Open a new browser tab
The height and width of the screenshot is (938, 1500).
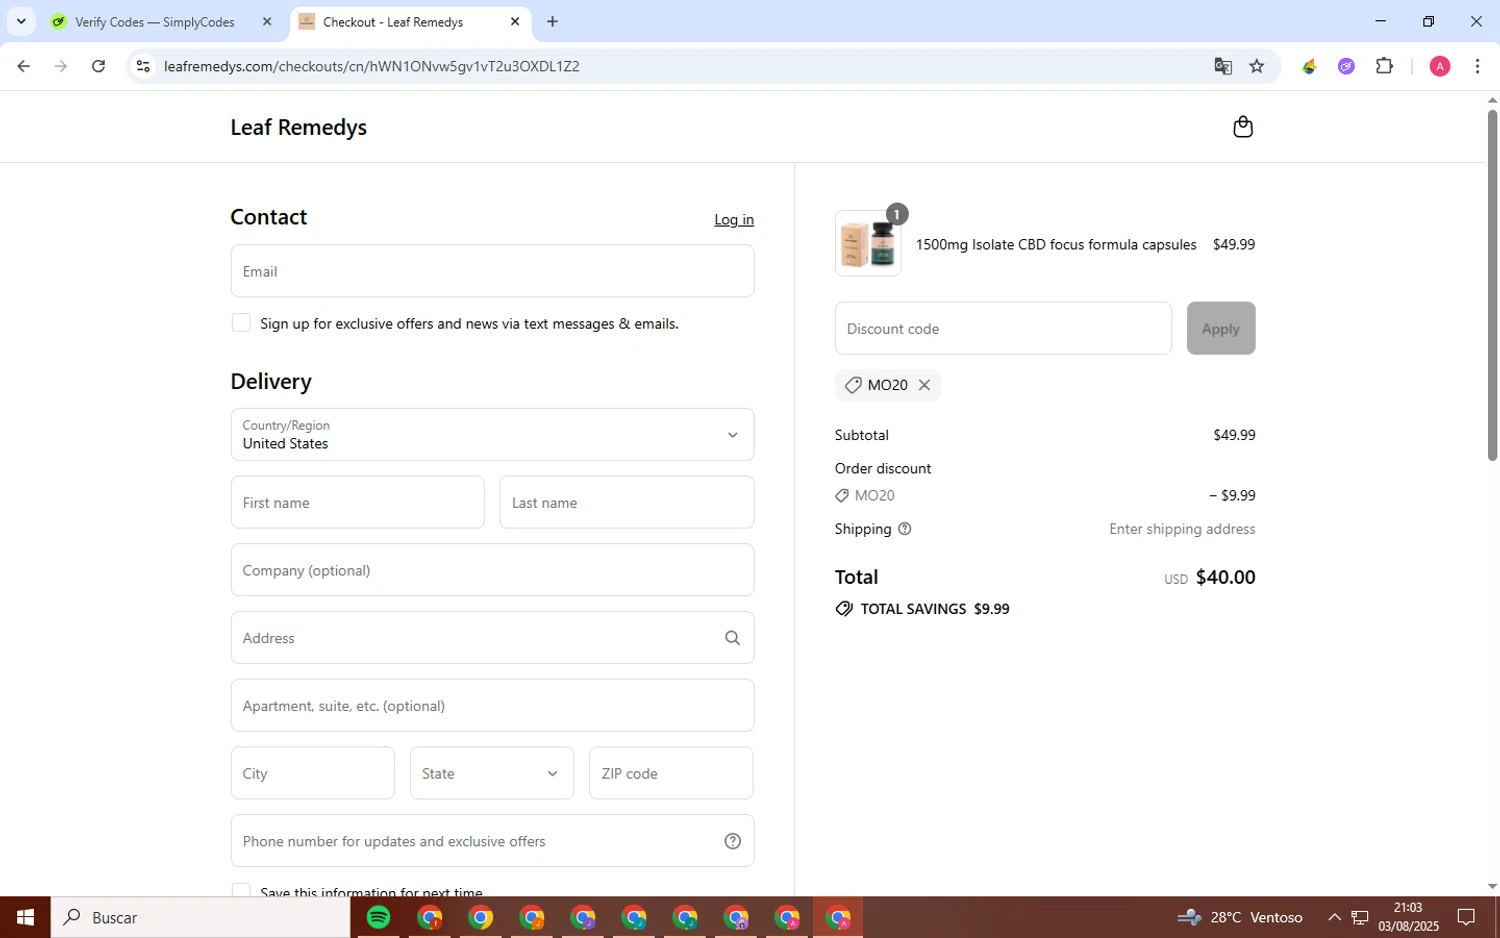552,22
